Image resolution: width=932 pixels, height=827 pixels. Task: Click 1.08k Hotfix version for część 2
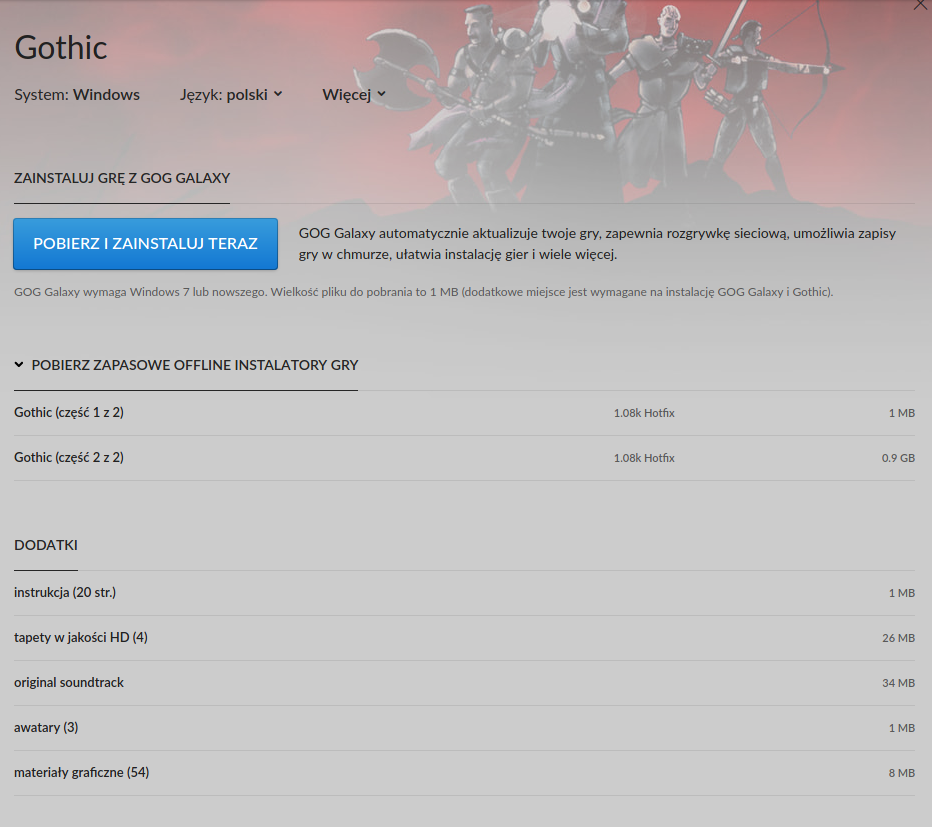pos(644,458)
